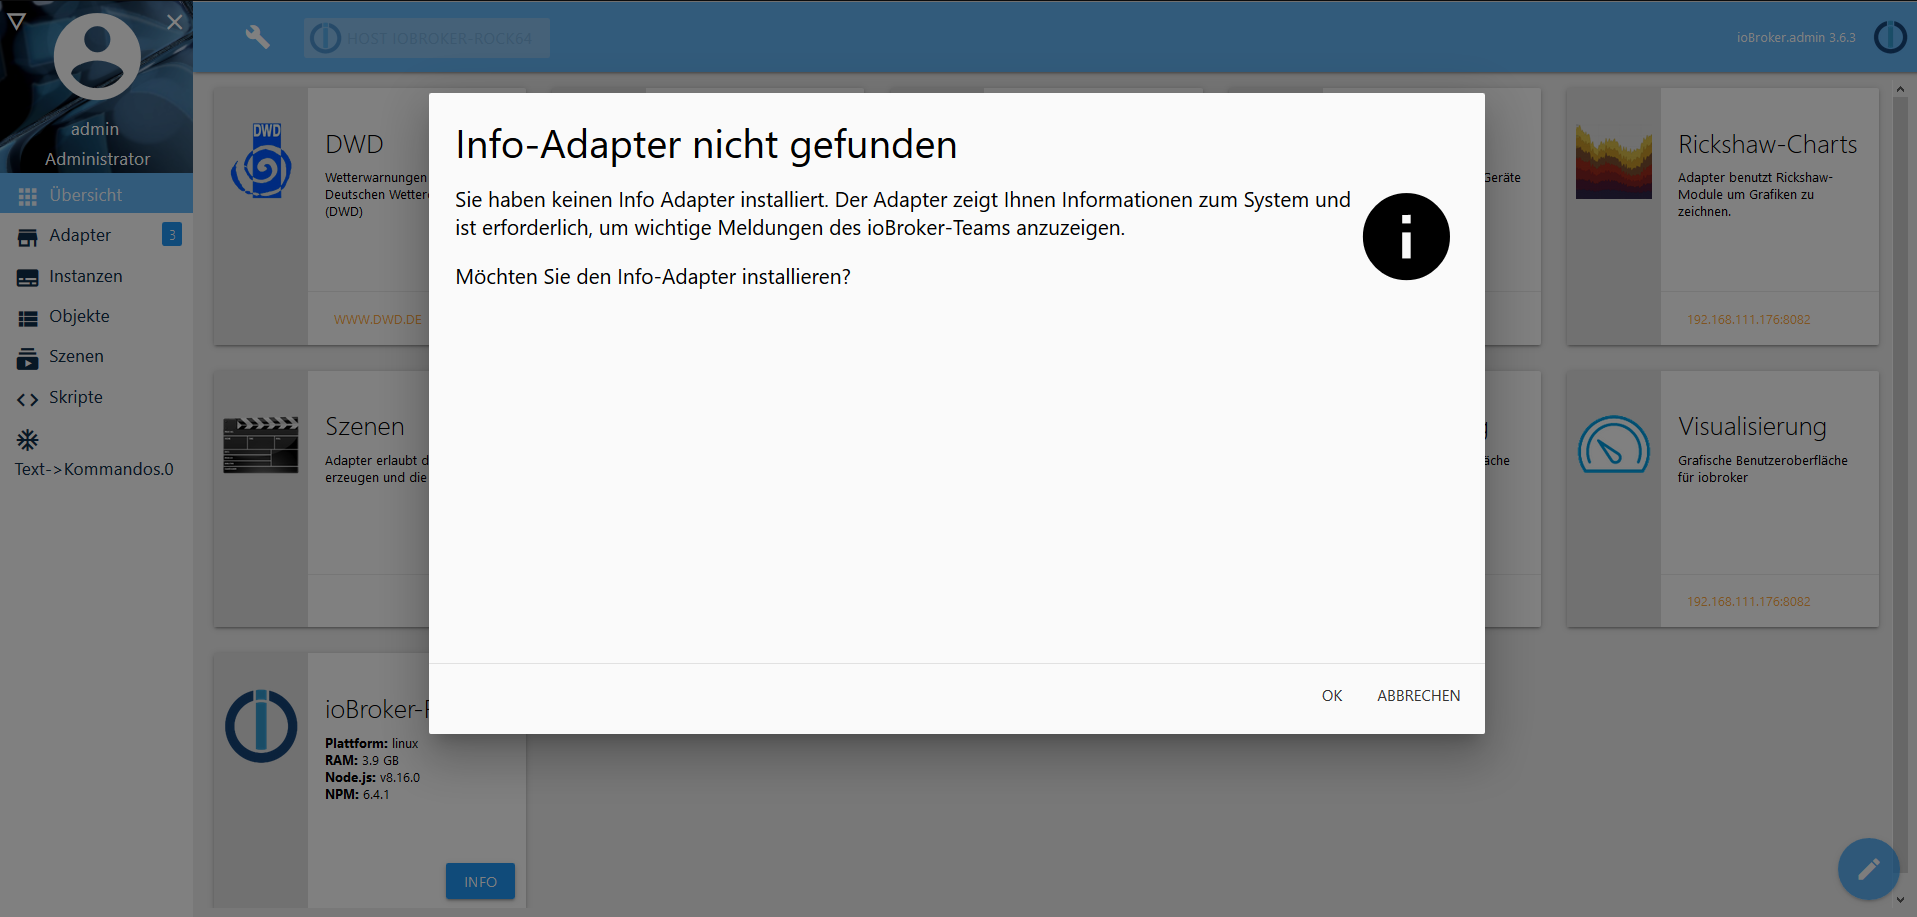Image resolution: width=1917 pixels, height=917 pixels.
Task: Click the Administrator role label
Action: click(x=97, y=159)
